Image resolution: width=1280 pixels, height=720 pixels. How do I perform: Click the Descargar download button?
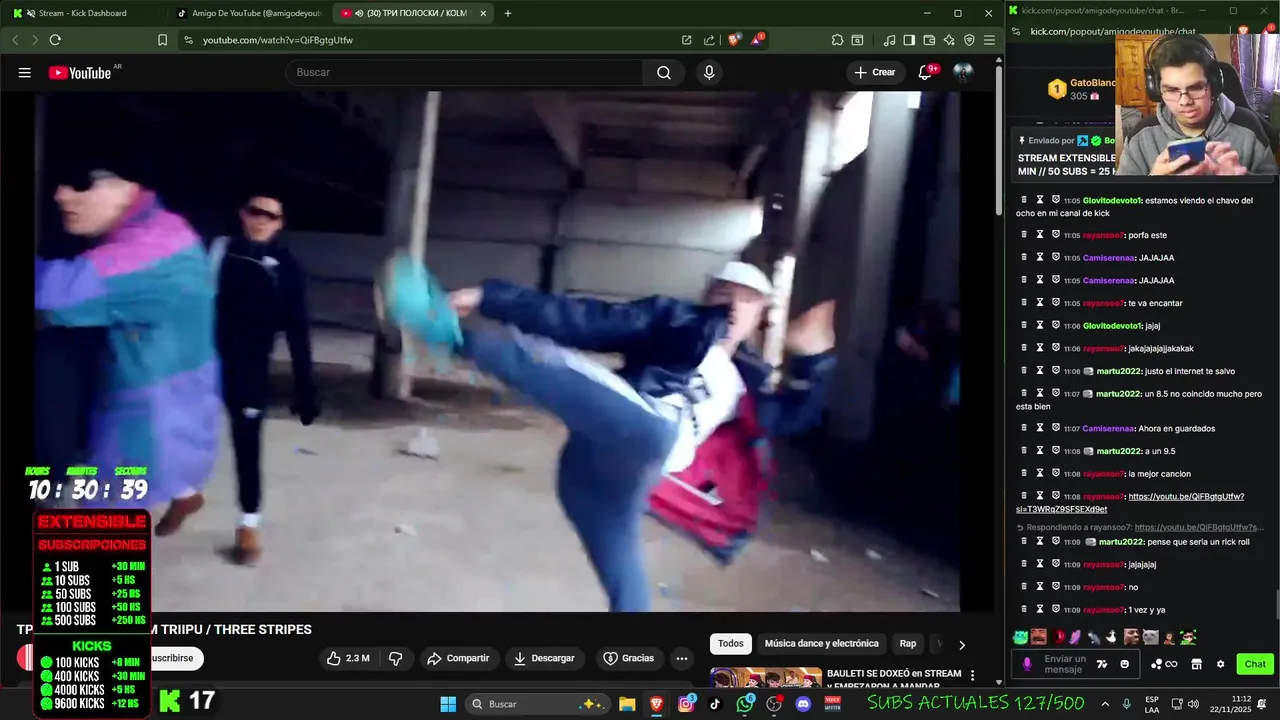545,658
